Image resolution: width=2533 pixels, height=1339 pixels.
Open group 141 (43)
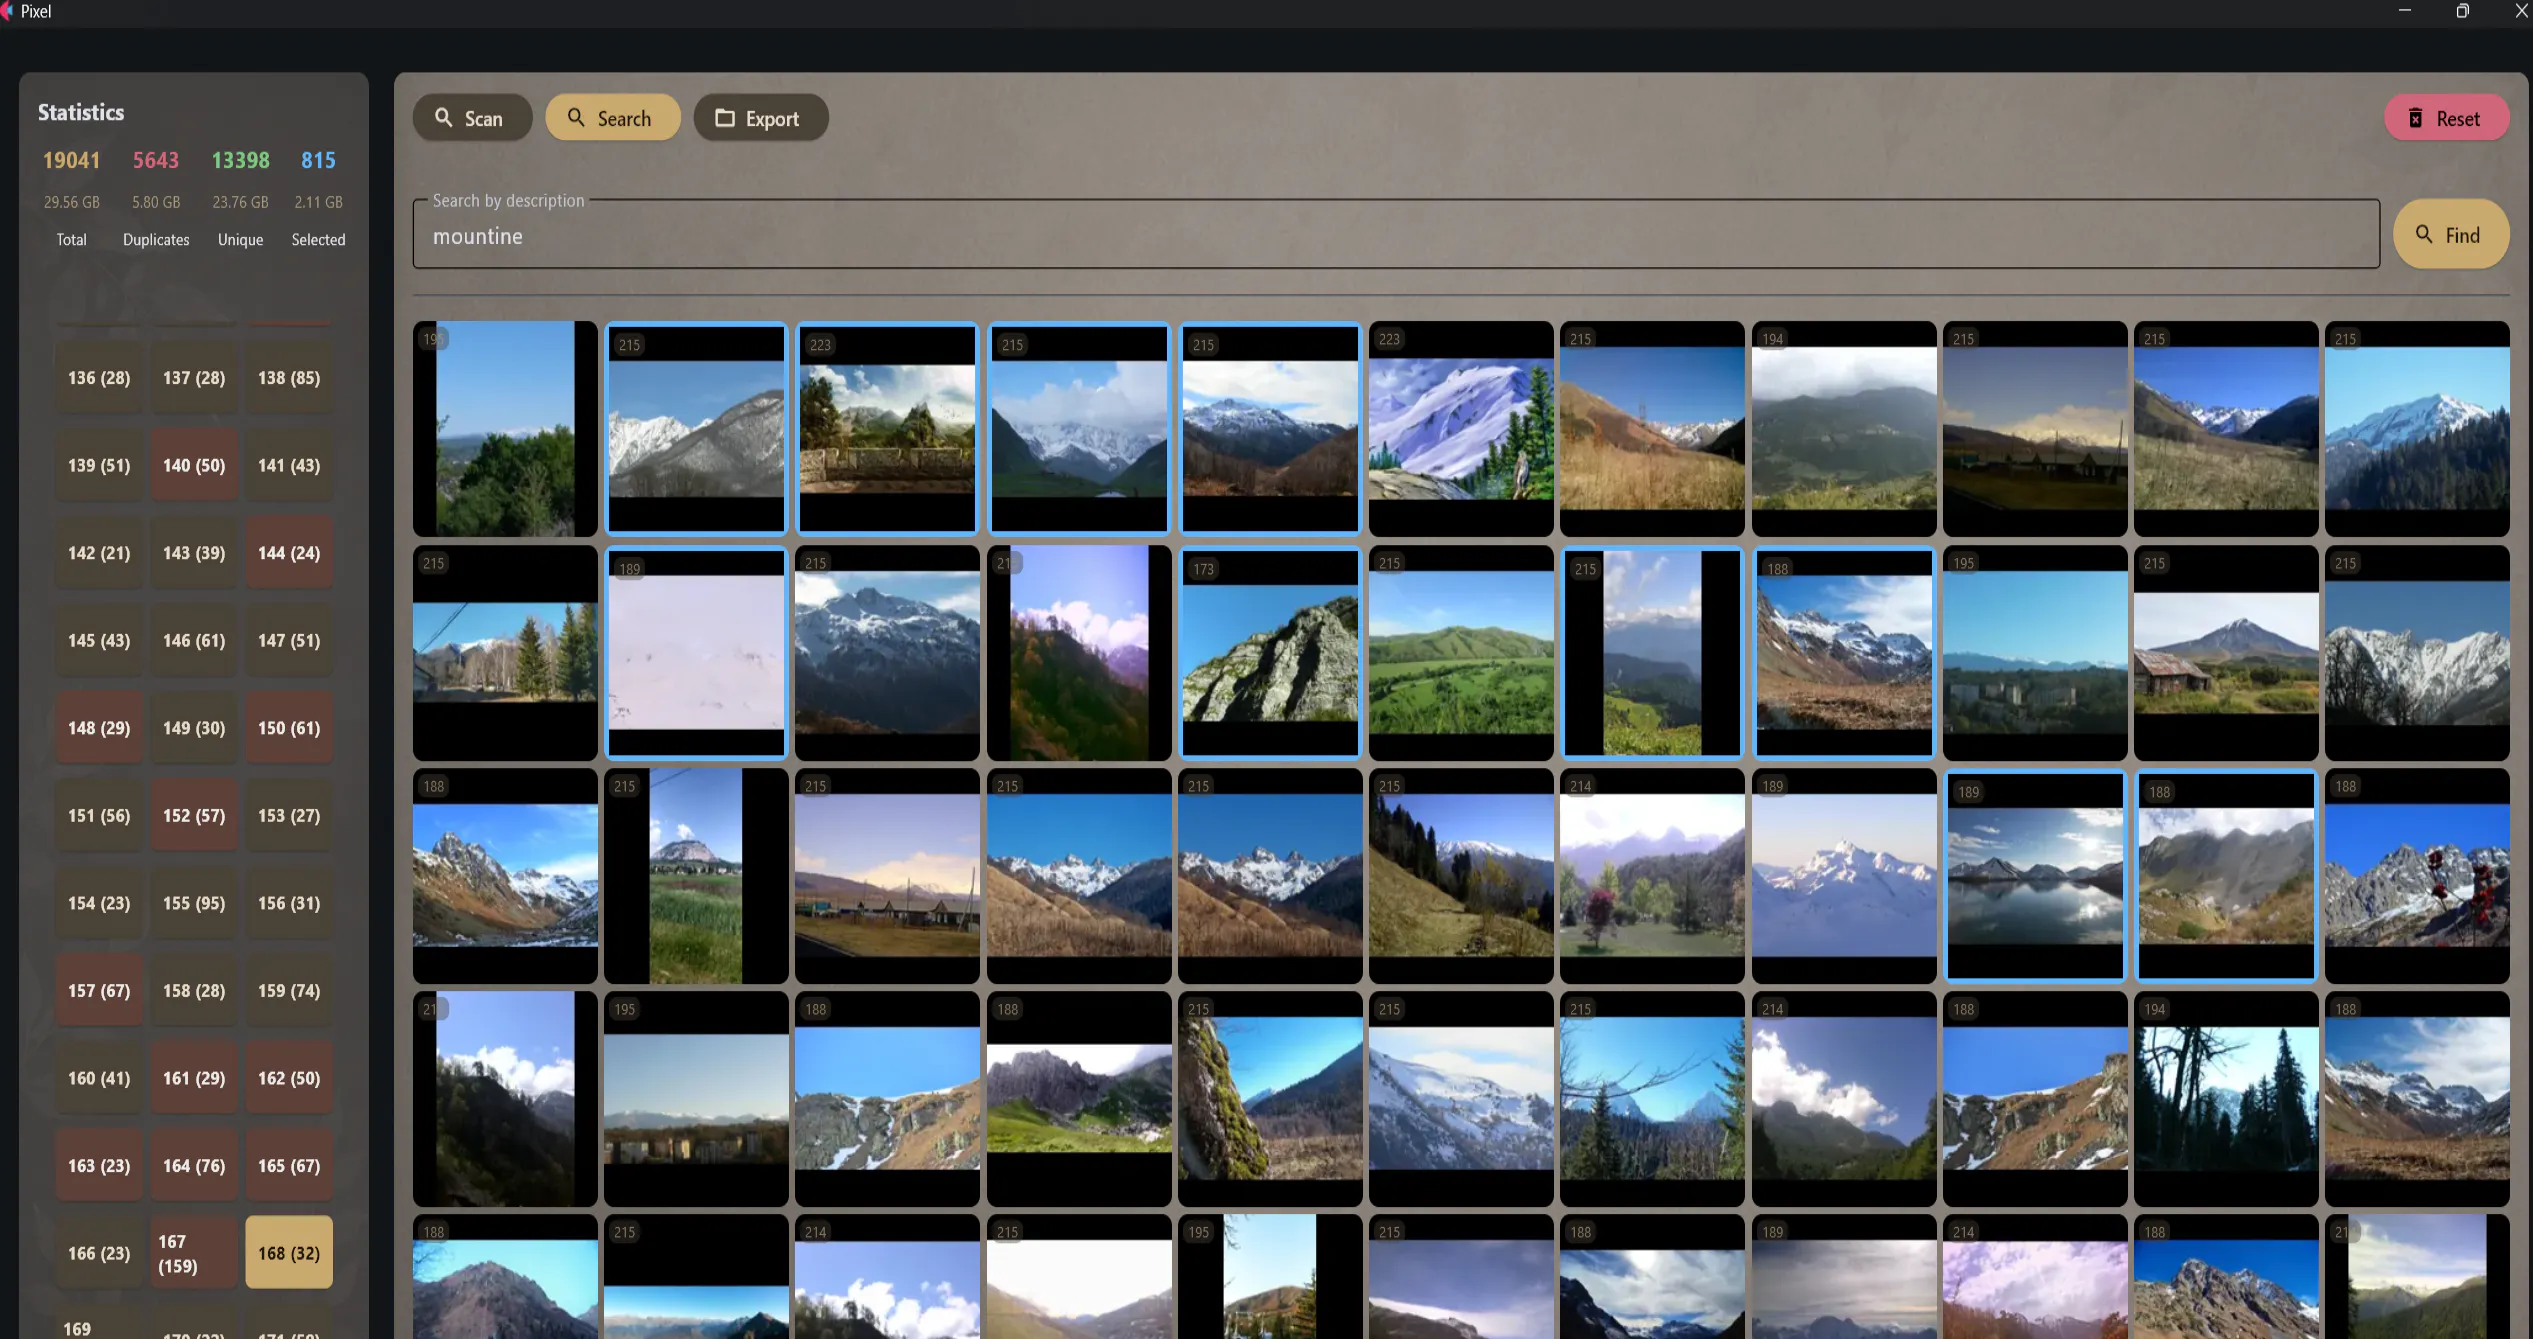tap(289, 465)
